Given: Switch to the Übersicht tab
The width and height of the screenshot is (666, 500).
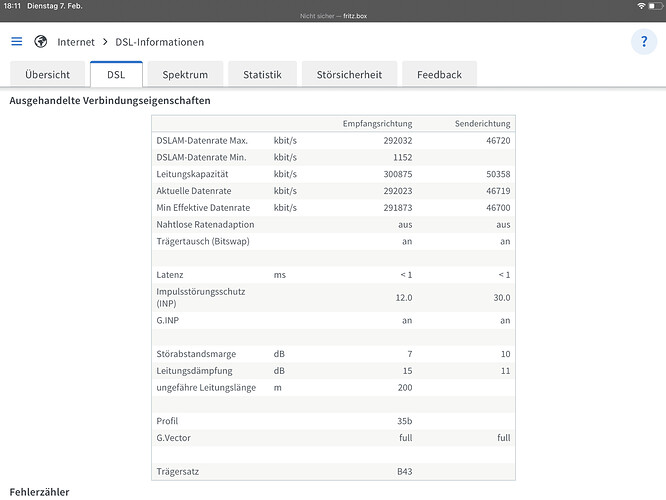Looking at the screenshot, I should [x=47, y=74].
